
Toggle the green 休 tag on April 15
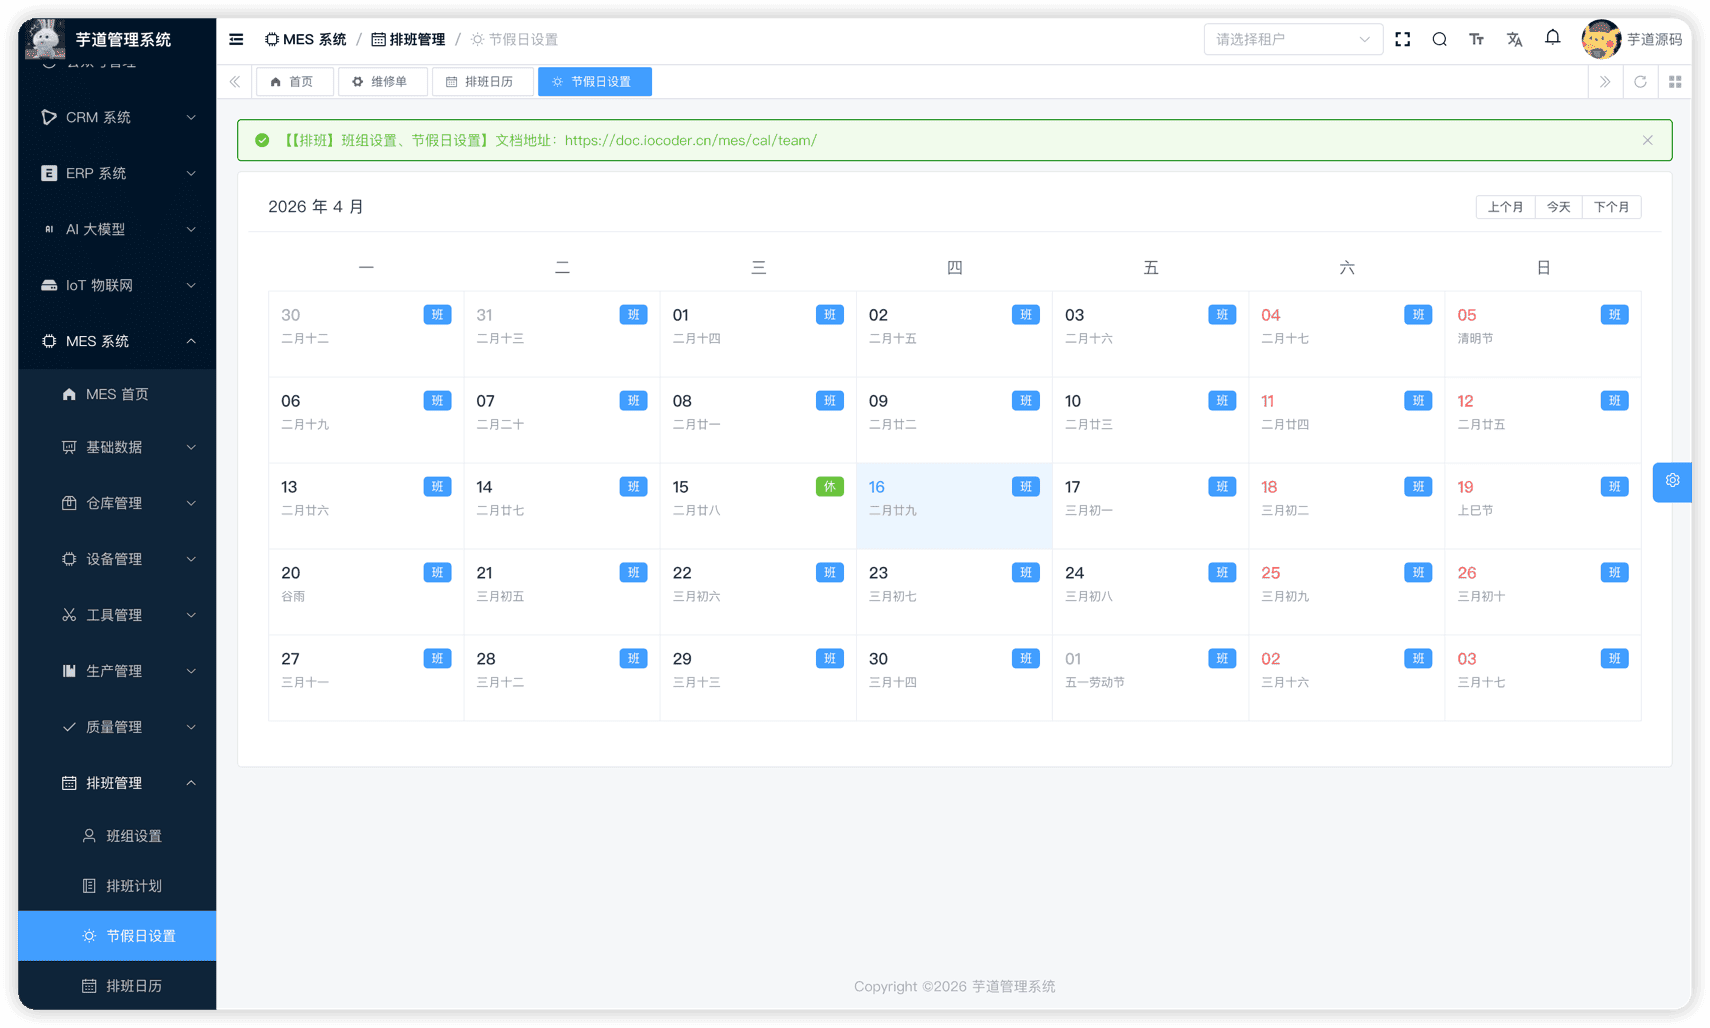(x=829, y=487)
